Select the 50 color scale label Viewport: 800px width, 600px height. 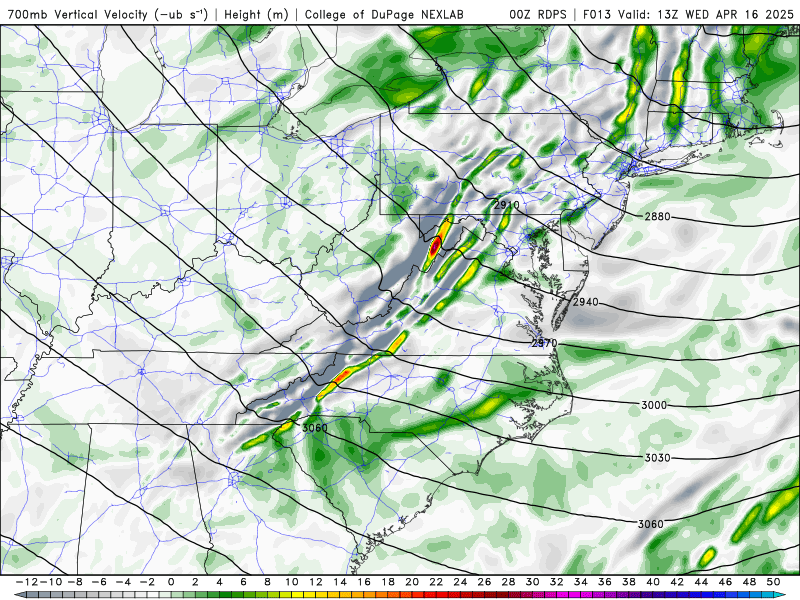tap(773, 582)
